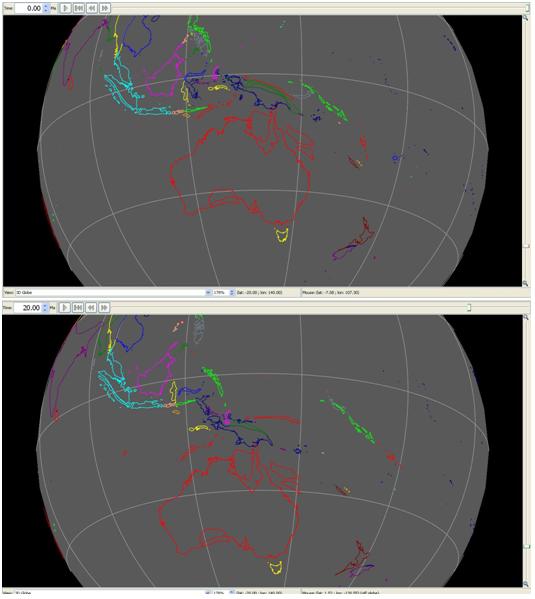Select the yellow Tasmania outline on the 0.00 Ma globe
Screen dimensions: 535x599
(282, 235)
